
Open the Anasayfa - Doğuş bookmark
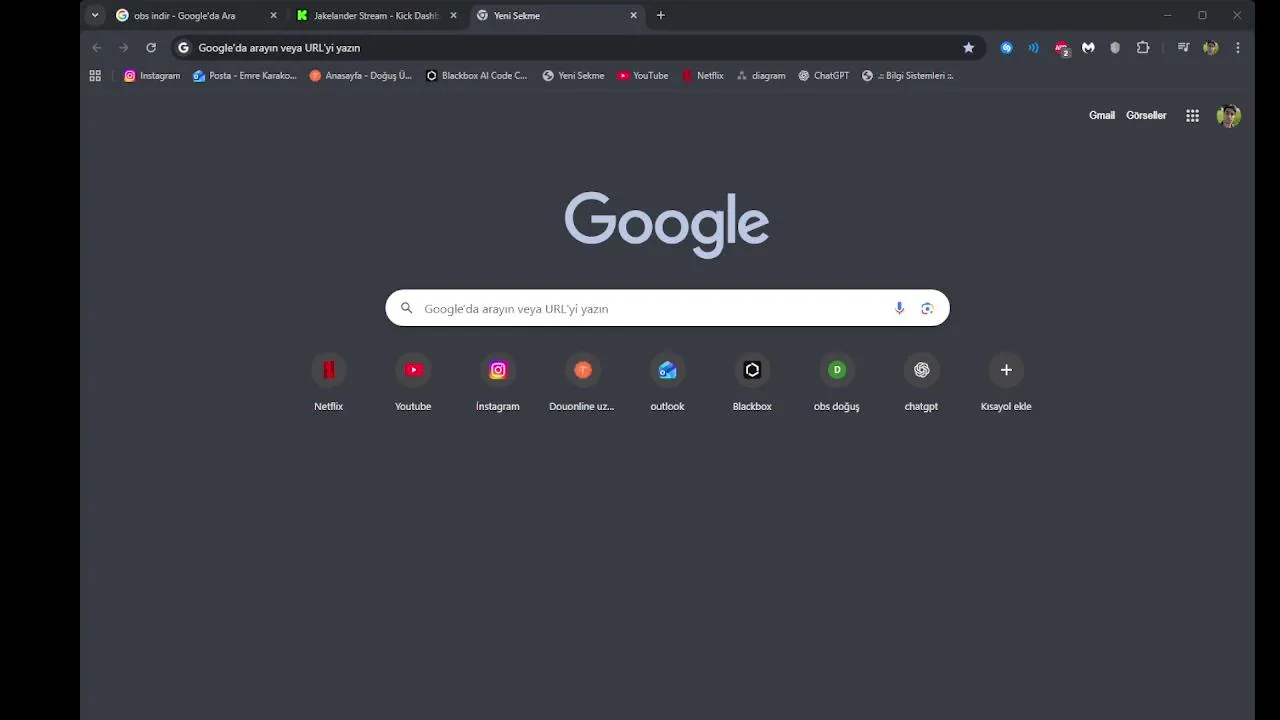361,75
